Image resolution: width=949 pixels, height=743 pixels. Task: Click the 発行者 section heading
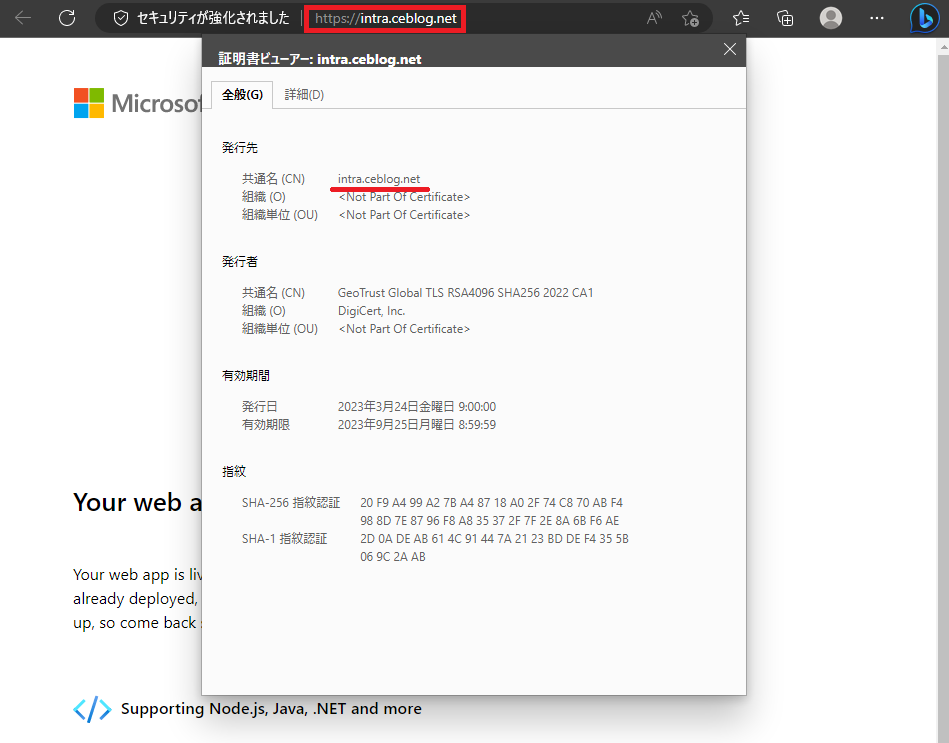point(240,261)
